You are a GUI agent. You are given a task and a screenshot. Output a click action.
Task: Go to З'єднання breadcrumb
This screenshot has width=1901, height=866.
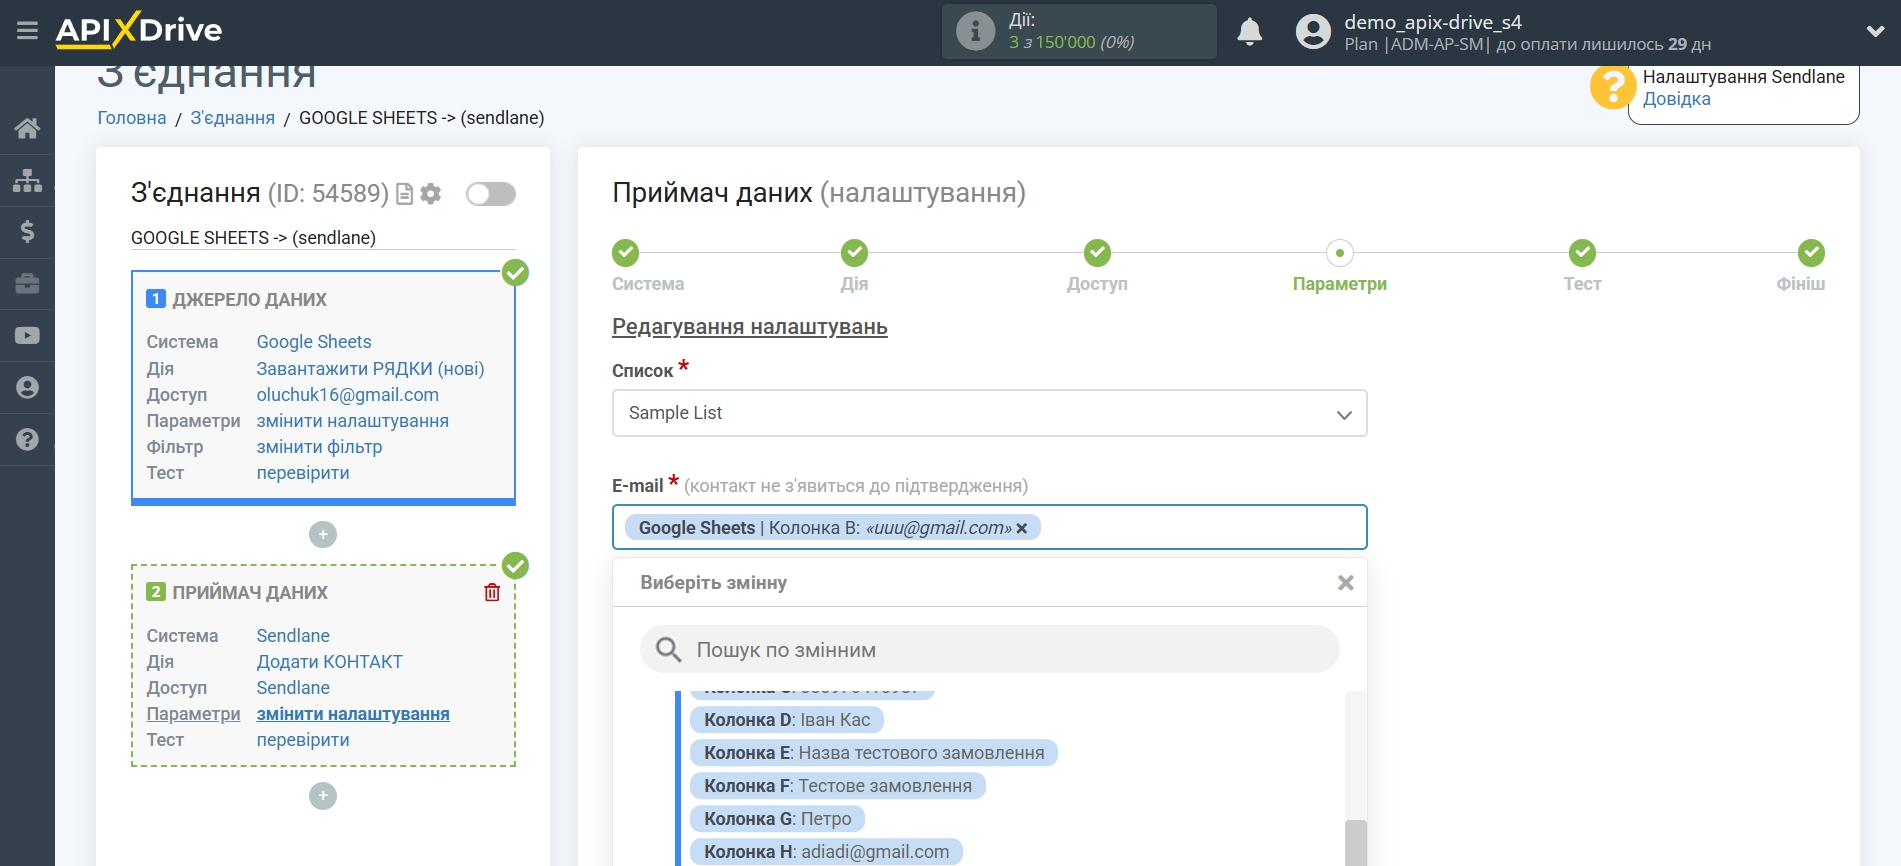[x=233, y=118]
